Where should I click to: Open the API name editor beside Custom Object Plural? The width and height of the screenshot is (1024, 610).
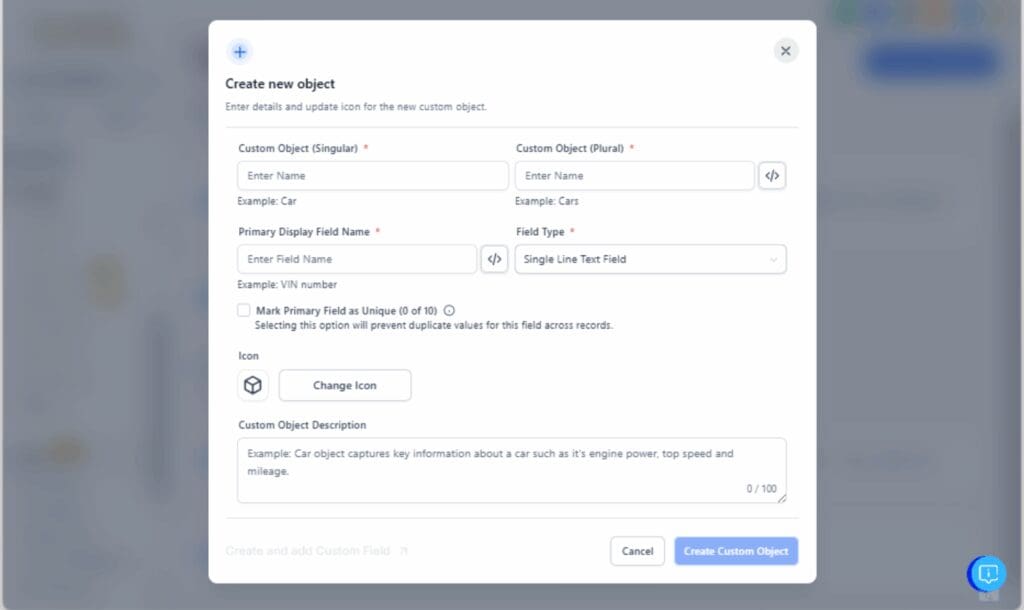[772, 175]
